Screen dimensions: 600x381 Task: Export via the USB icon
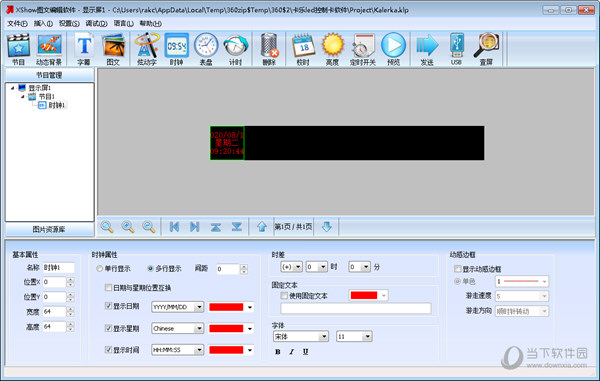coord(457,49)
